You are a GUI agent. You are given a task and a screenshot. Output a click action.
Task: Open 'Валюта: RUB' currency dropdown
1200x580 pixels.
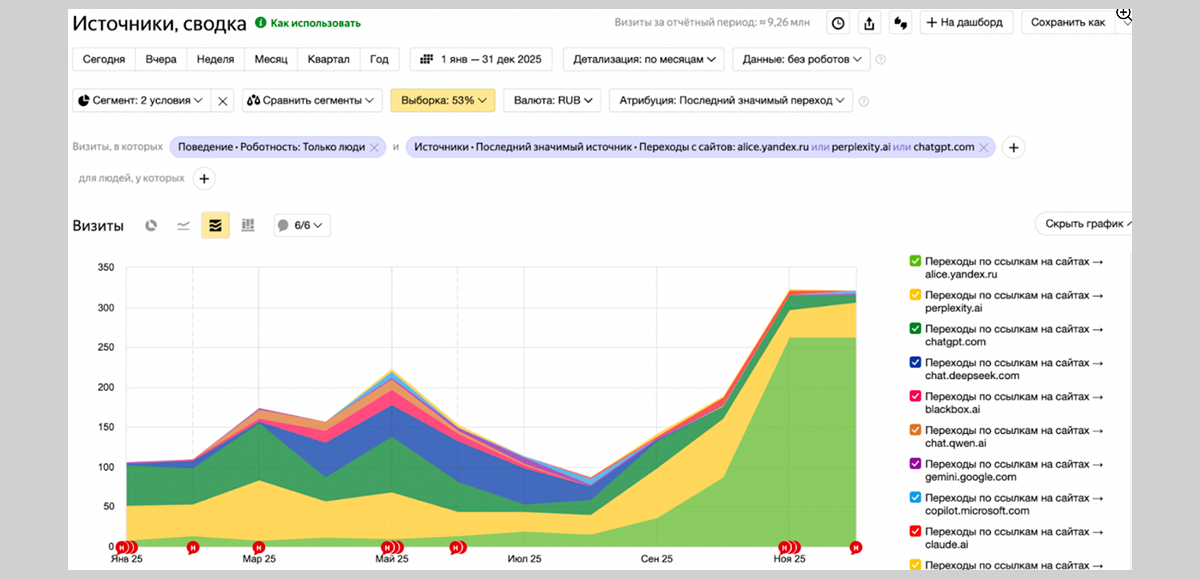[551, 100]
